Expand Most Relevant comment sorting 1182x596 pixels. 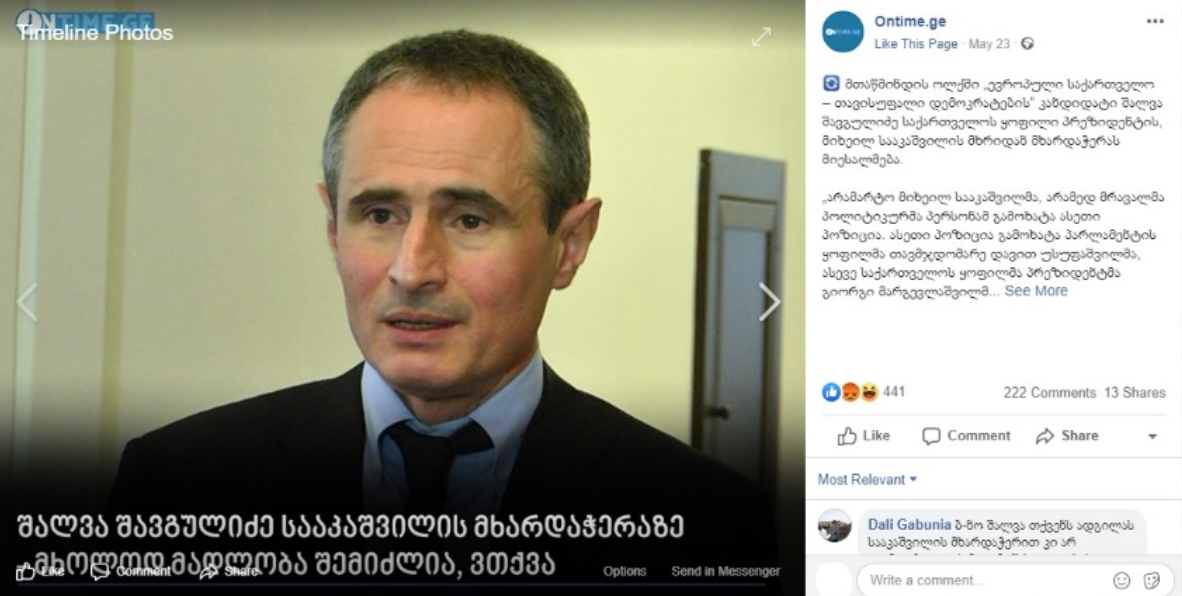pos(868,479)
